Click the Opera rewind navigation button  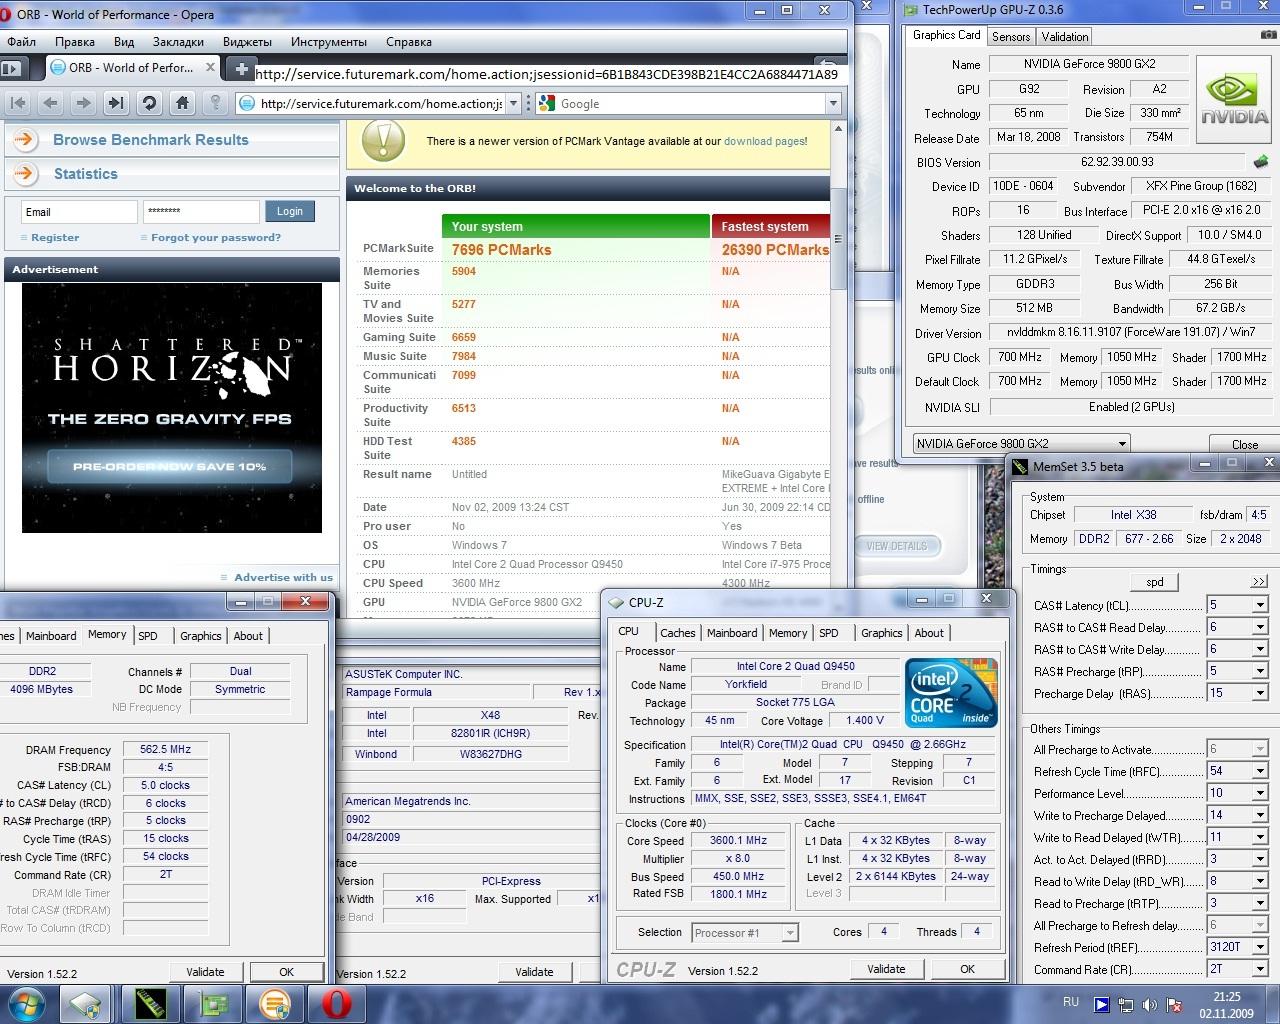click(18, 103)
